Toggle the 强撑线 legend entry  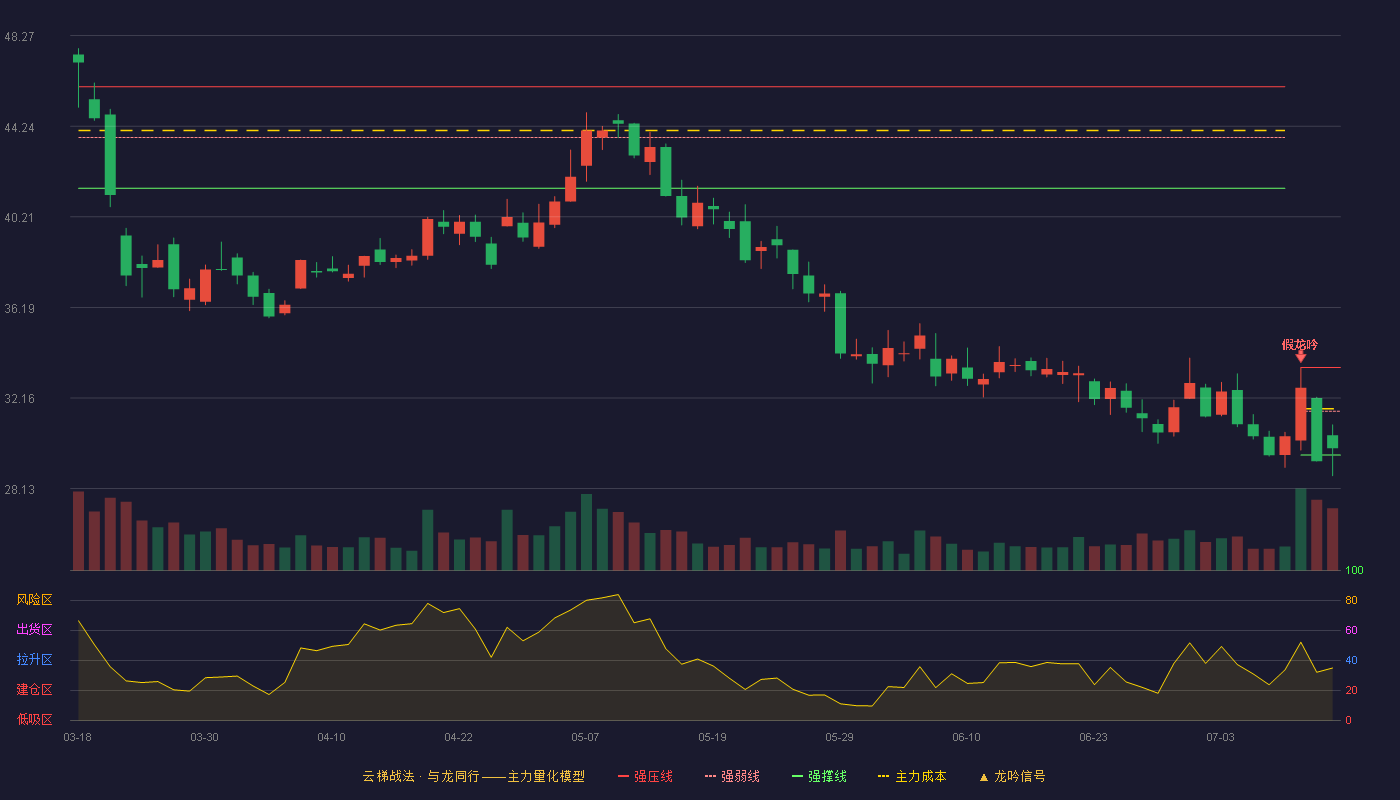point(819,776)
